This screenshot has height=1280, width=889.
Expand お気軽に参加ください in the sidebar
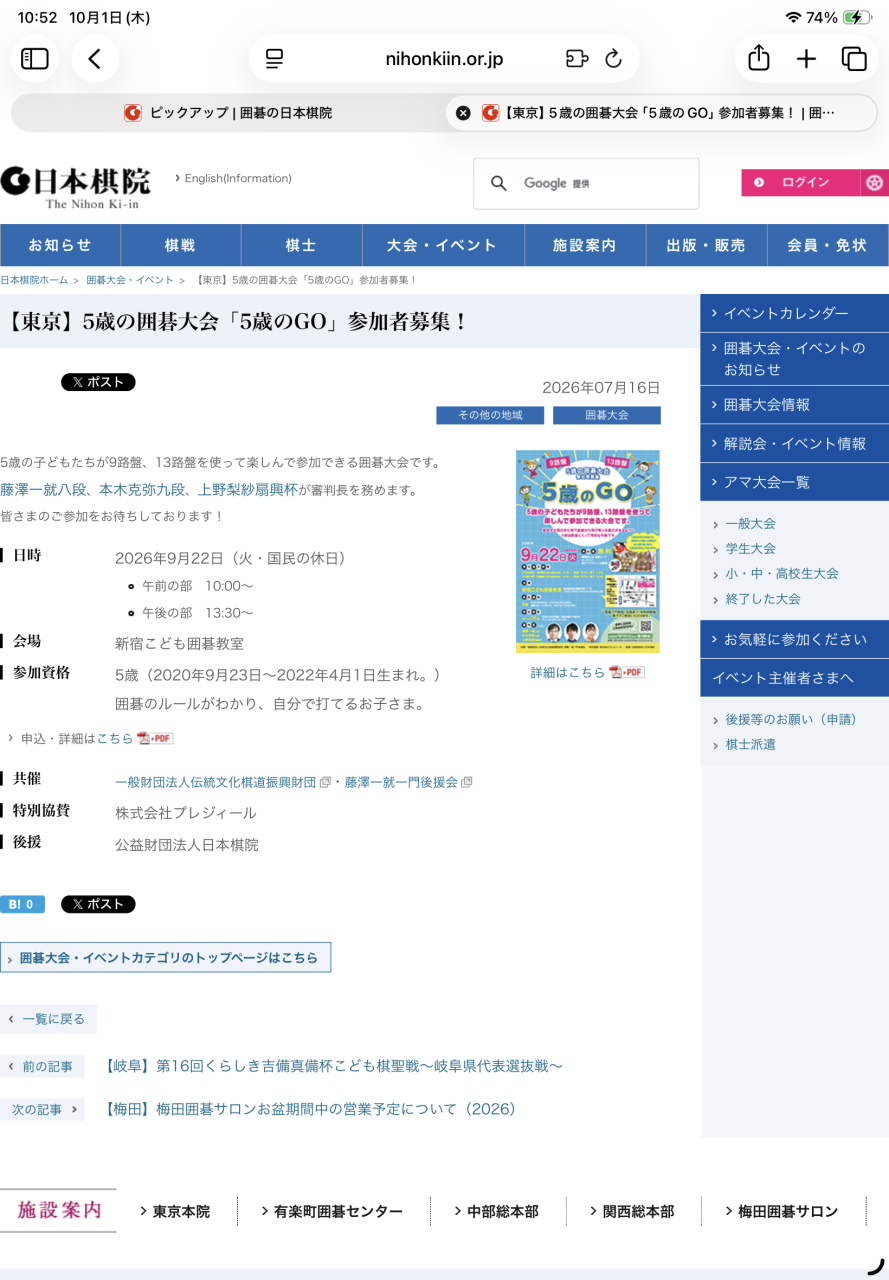pos(795,639)
